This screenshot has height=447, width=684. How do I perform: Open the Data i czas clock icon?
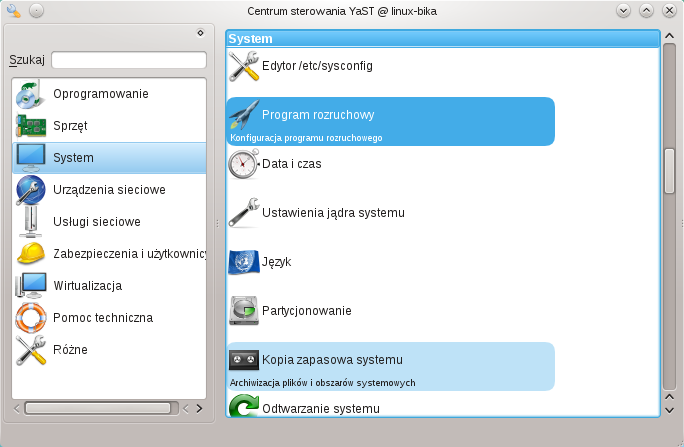pyautogui.click(x=244, y=164)
